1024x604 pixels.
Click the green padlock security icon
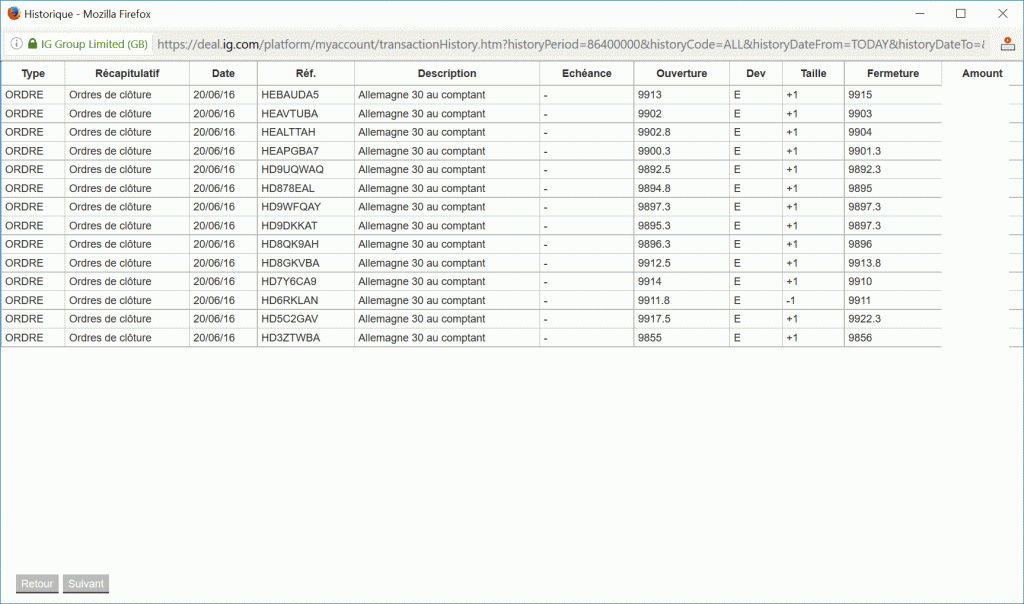coord(32,44)
